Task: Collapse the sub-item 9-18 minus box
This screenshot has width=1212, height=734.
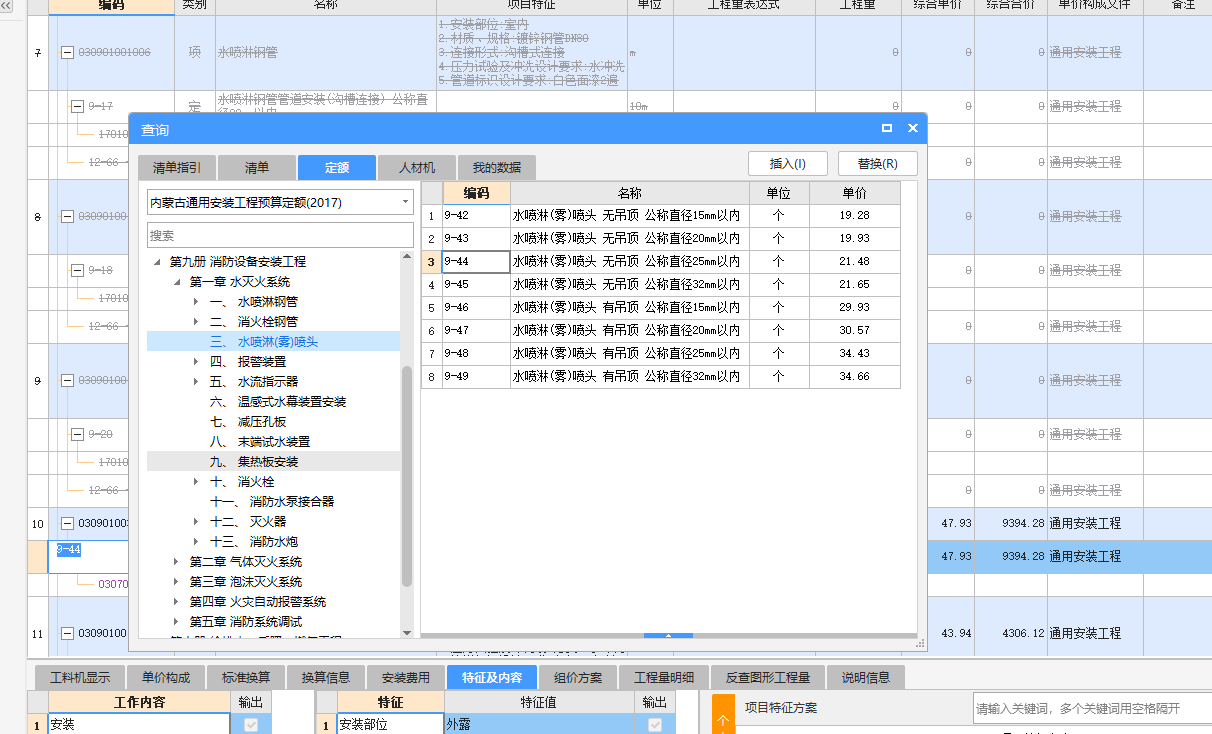Action: coord(77,270)
